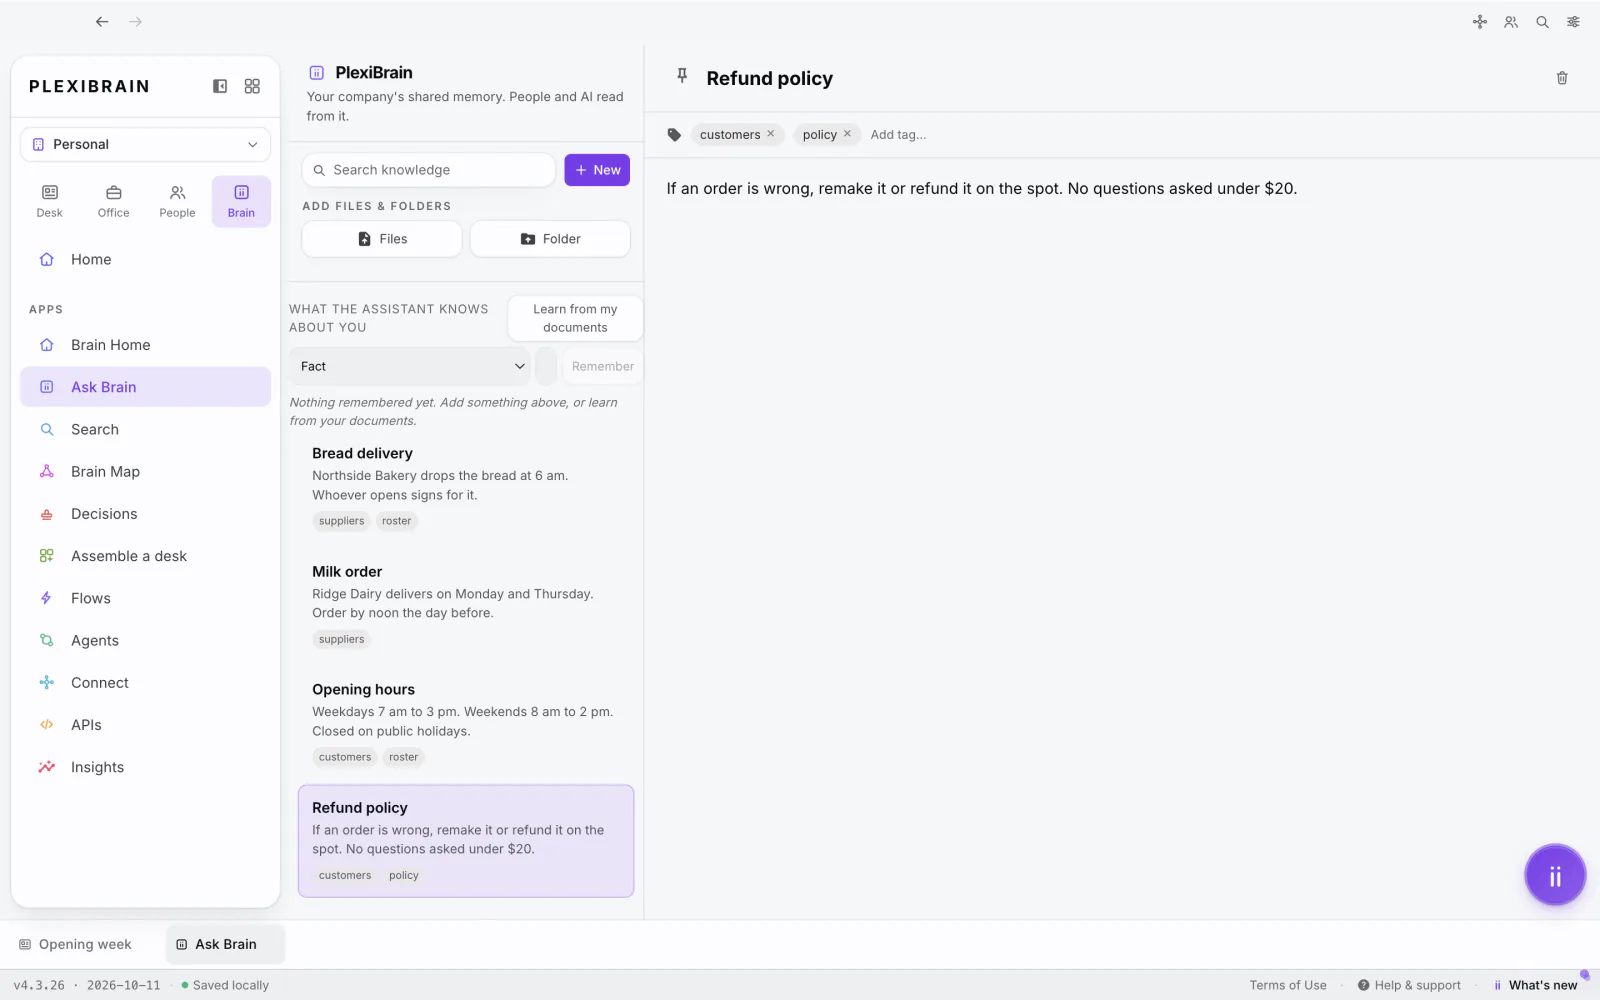Edit the Refund policy title

pos(769,78)
